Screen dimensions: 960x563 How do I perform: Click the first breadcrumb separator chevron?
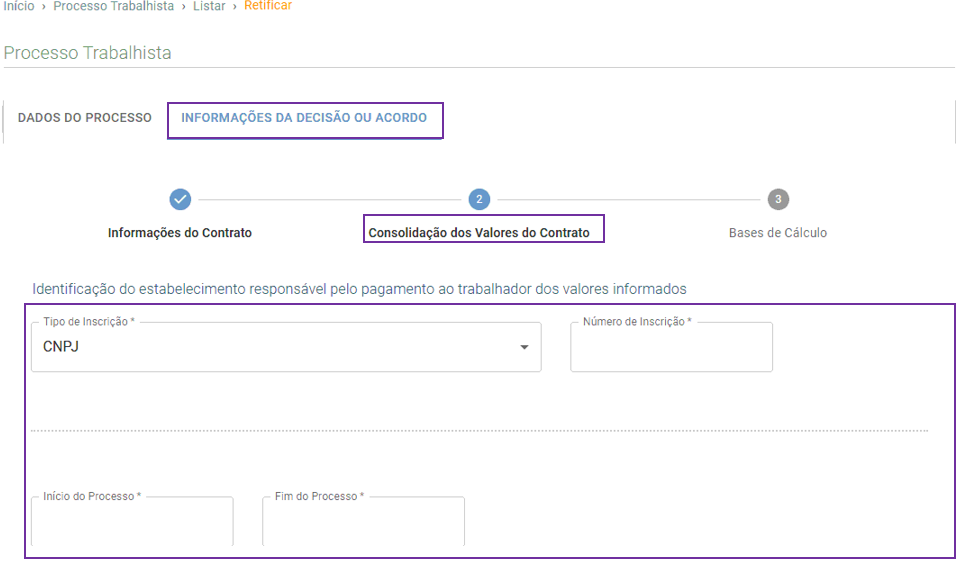44,7
